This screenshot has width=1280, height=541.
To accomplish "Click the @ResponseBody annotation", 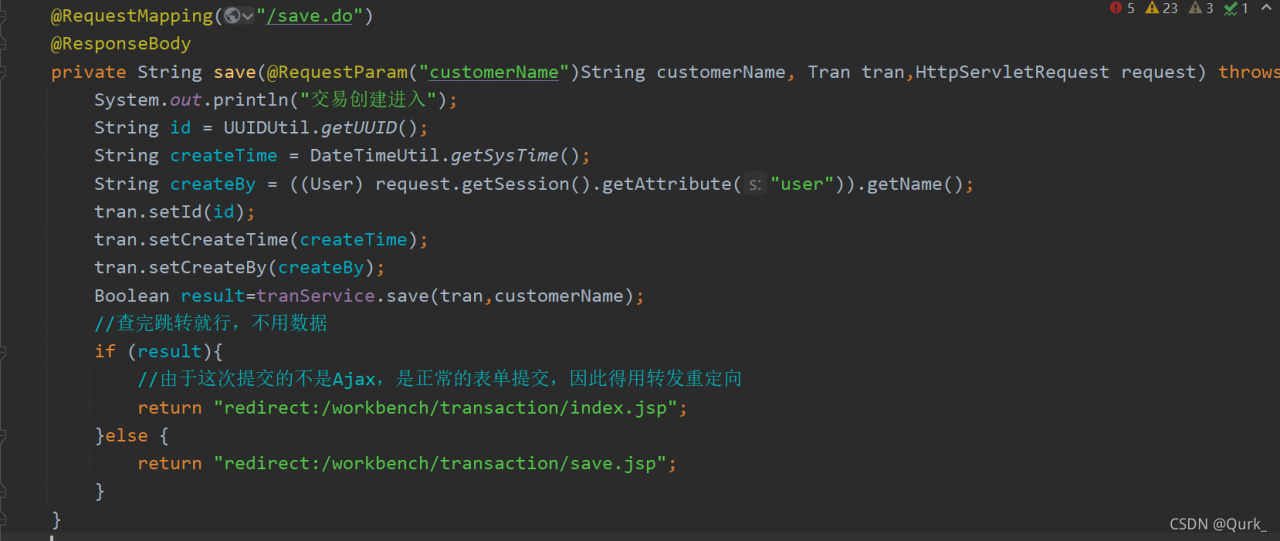I will click(x=120, y=44).
